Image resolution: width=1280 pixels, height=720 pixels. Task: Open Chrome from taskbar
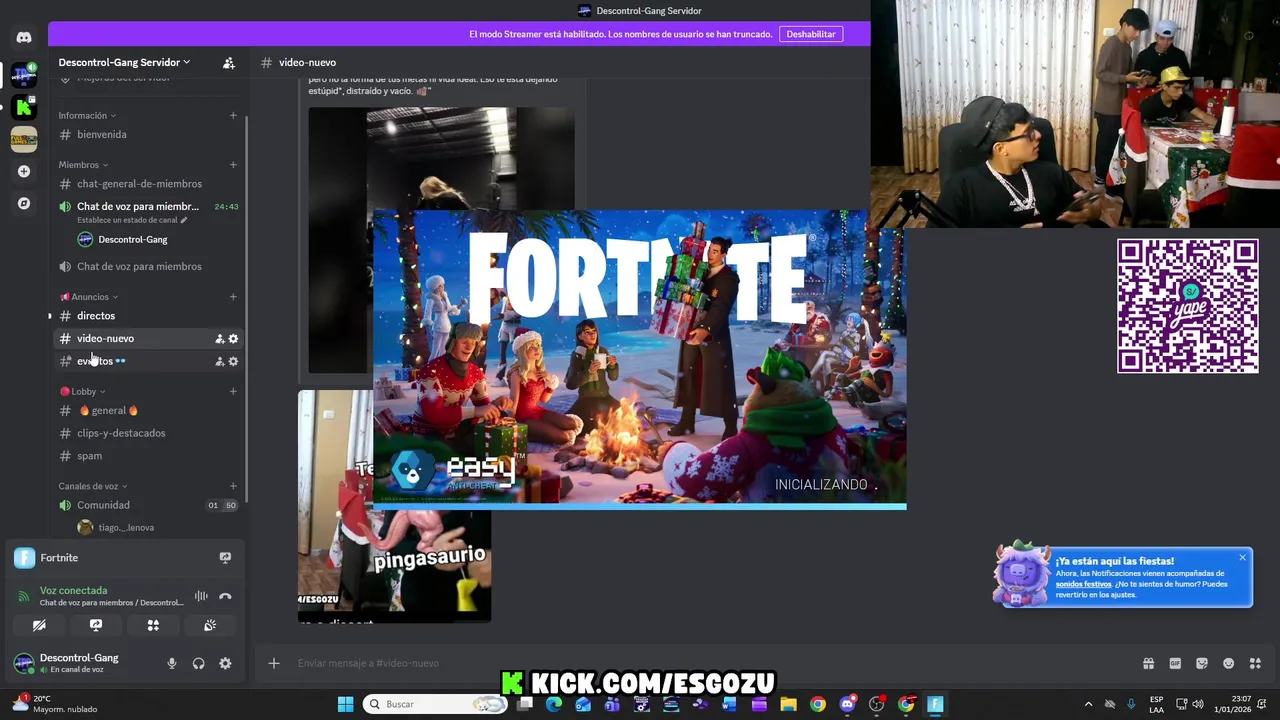coord(818,704)
